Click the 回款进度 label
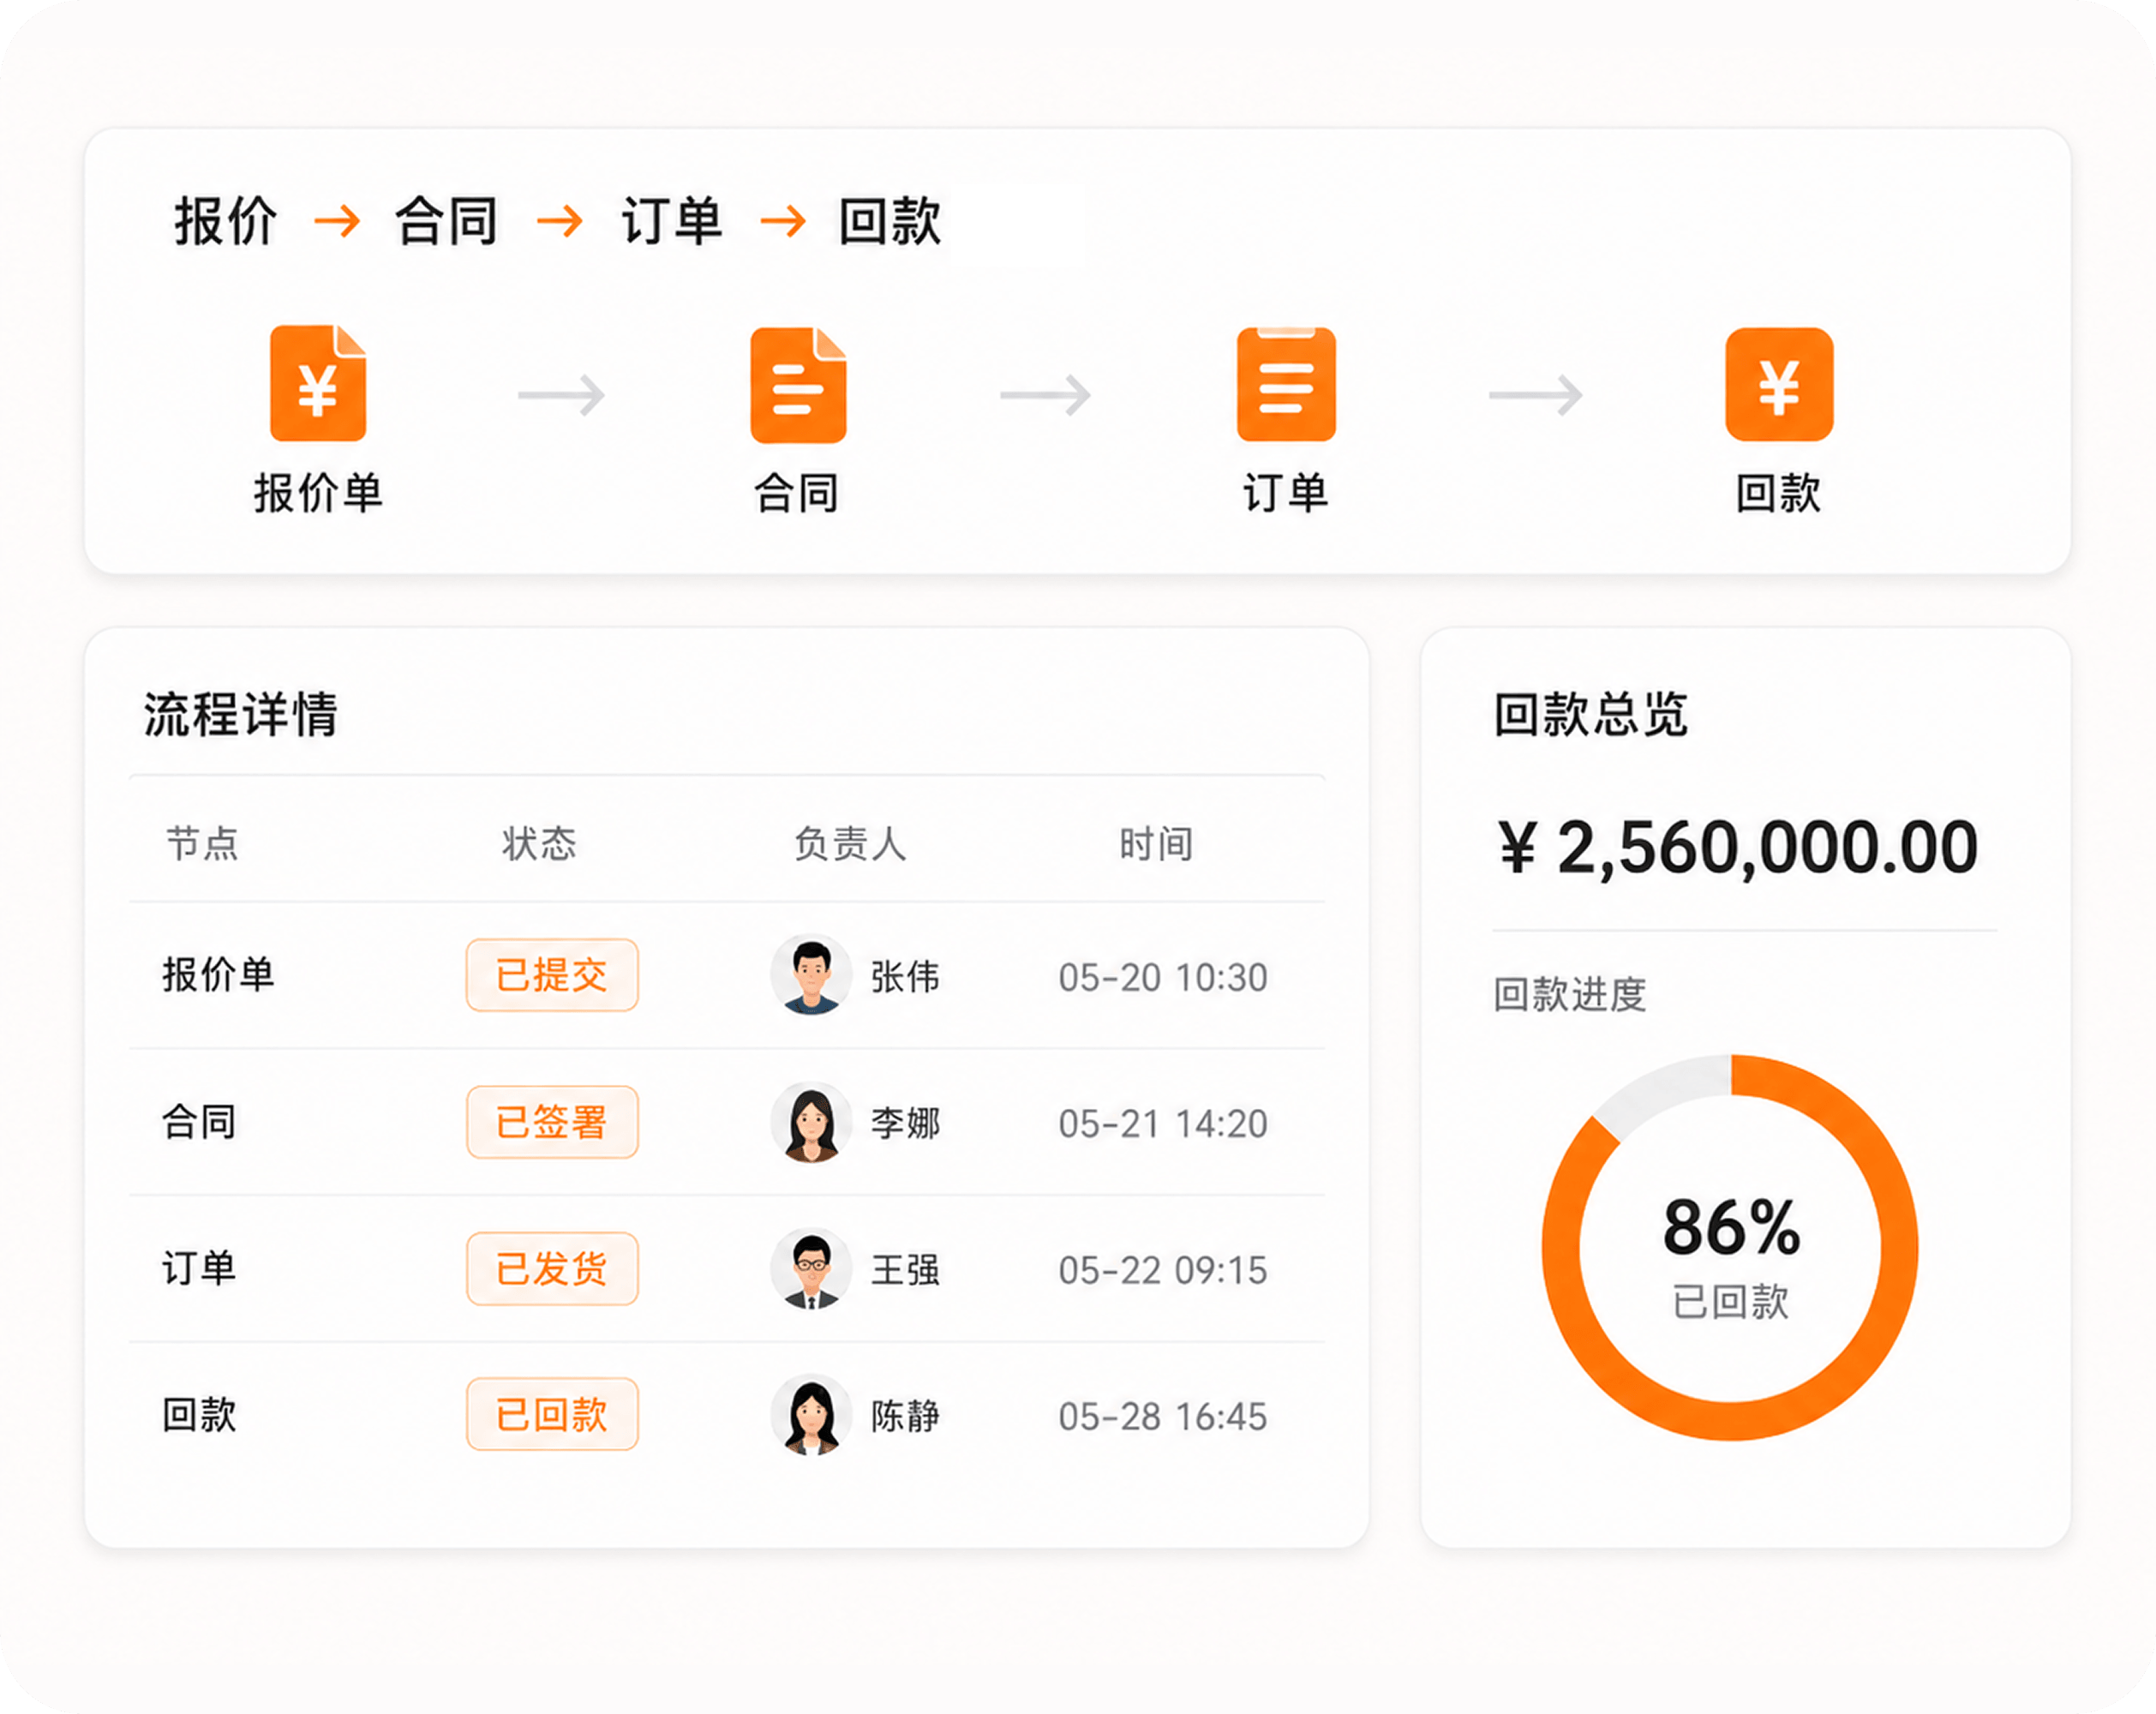 point(1569,995)
